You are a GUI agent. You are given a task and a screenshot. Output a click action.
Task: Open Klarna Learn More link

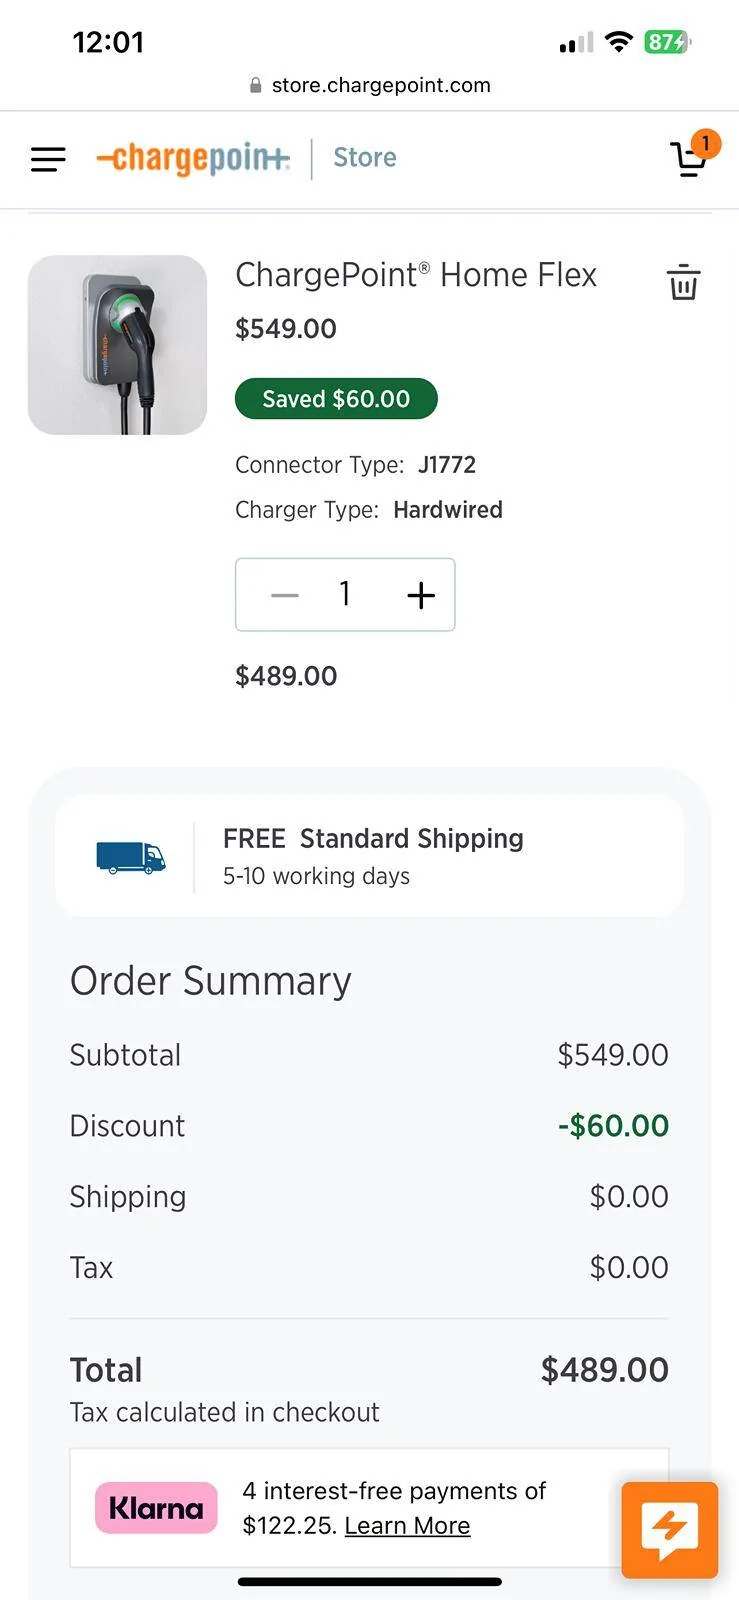pyautogui.click(x=407, y=1525)
